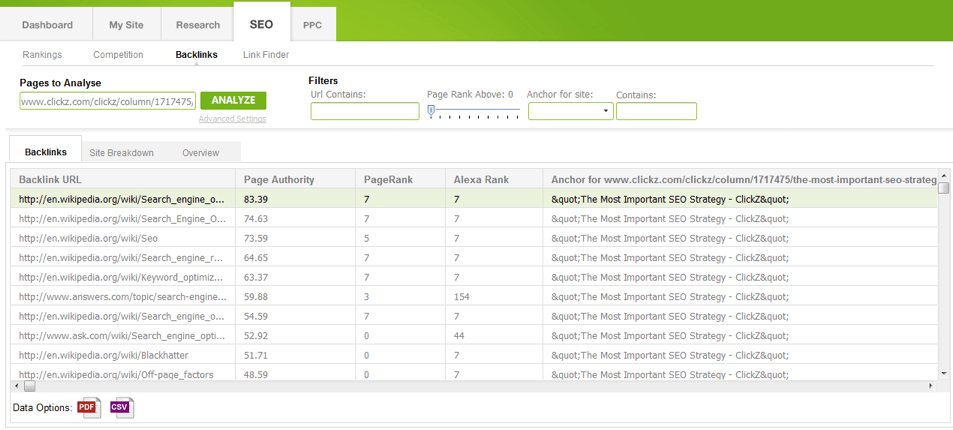Show the Backlinks results tab
953x430 pixels.
click(46, 153)
